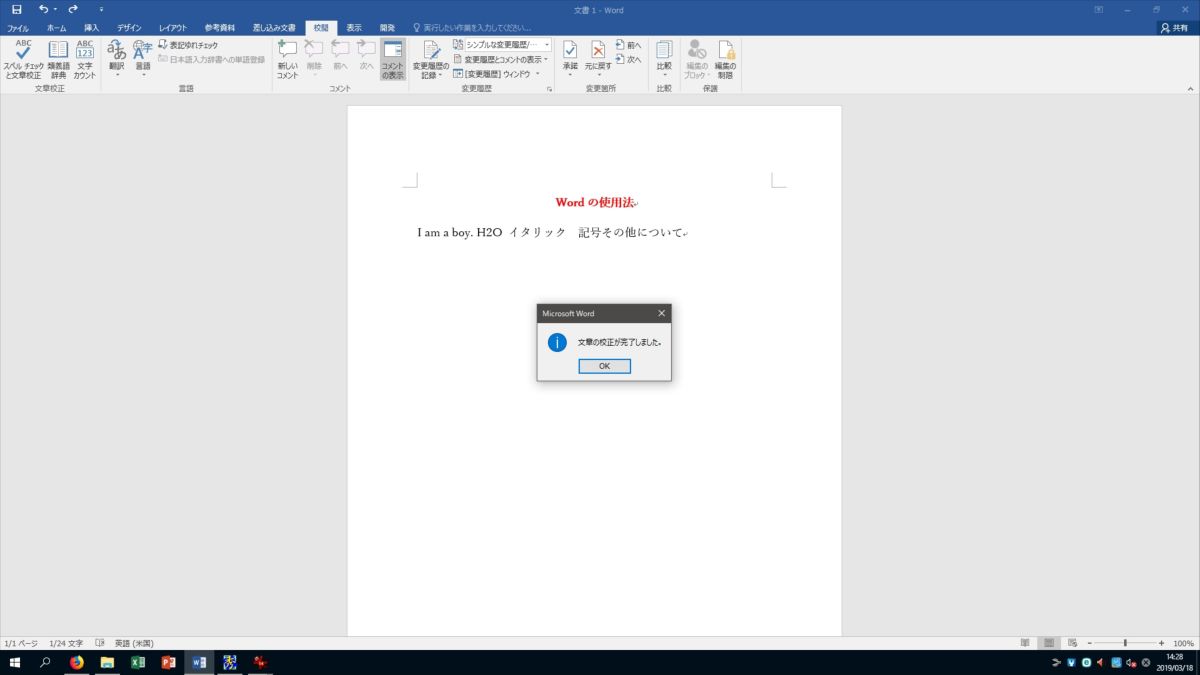This screenshot has height=675, width=1200.
Task: Close the Microsoft Word dialog
Action: [661, 313]
